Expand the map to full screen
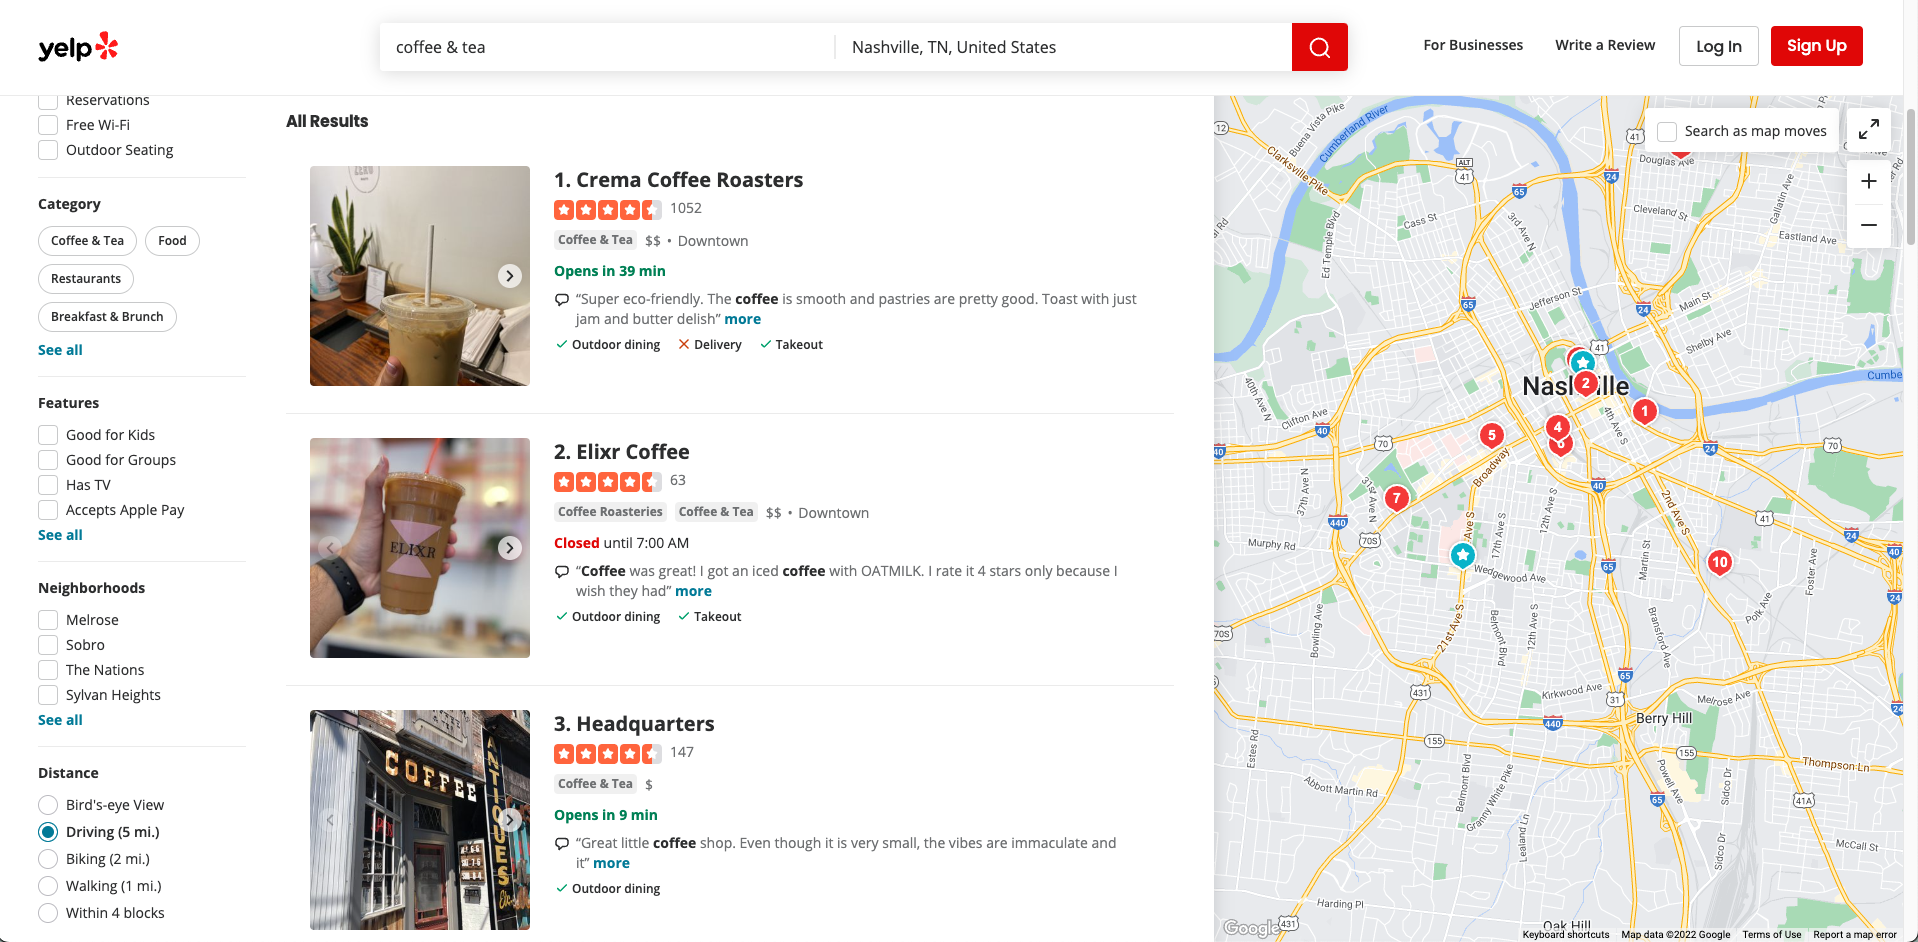Image resolution: width=1918 pixels, height=942 pixels. click(1868, 130)
